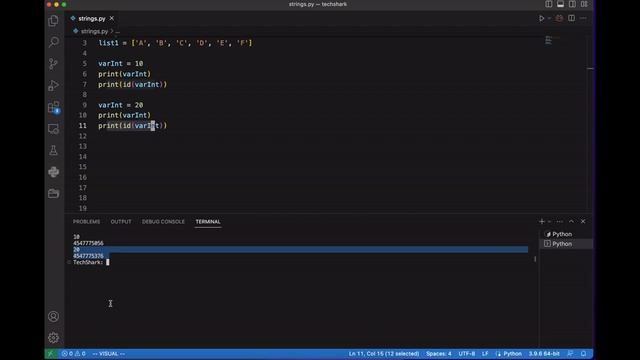Open remote window indicator in status bar
Viewport: 640px width, 360px height.
(x=51, y=354)
